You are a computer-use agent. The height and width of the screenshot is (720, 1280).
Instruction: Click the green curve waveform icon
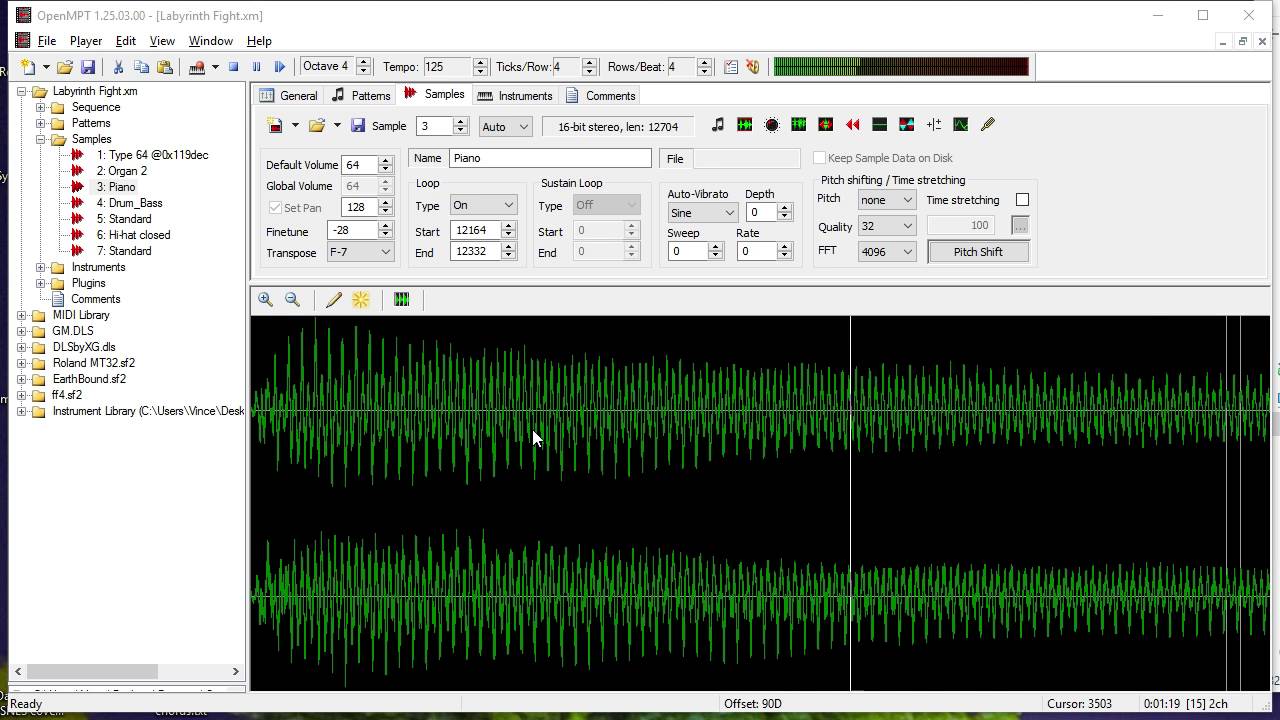[960, 125]
